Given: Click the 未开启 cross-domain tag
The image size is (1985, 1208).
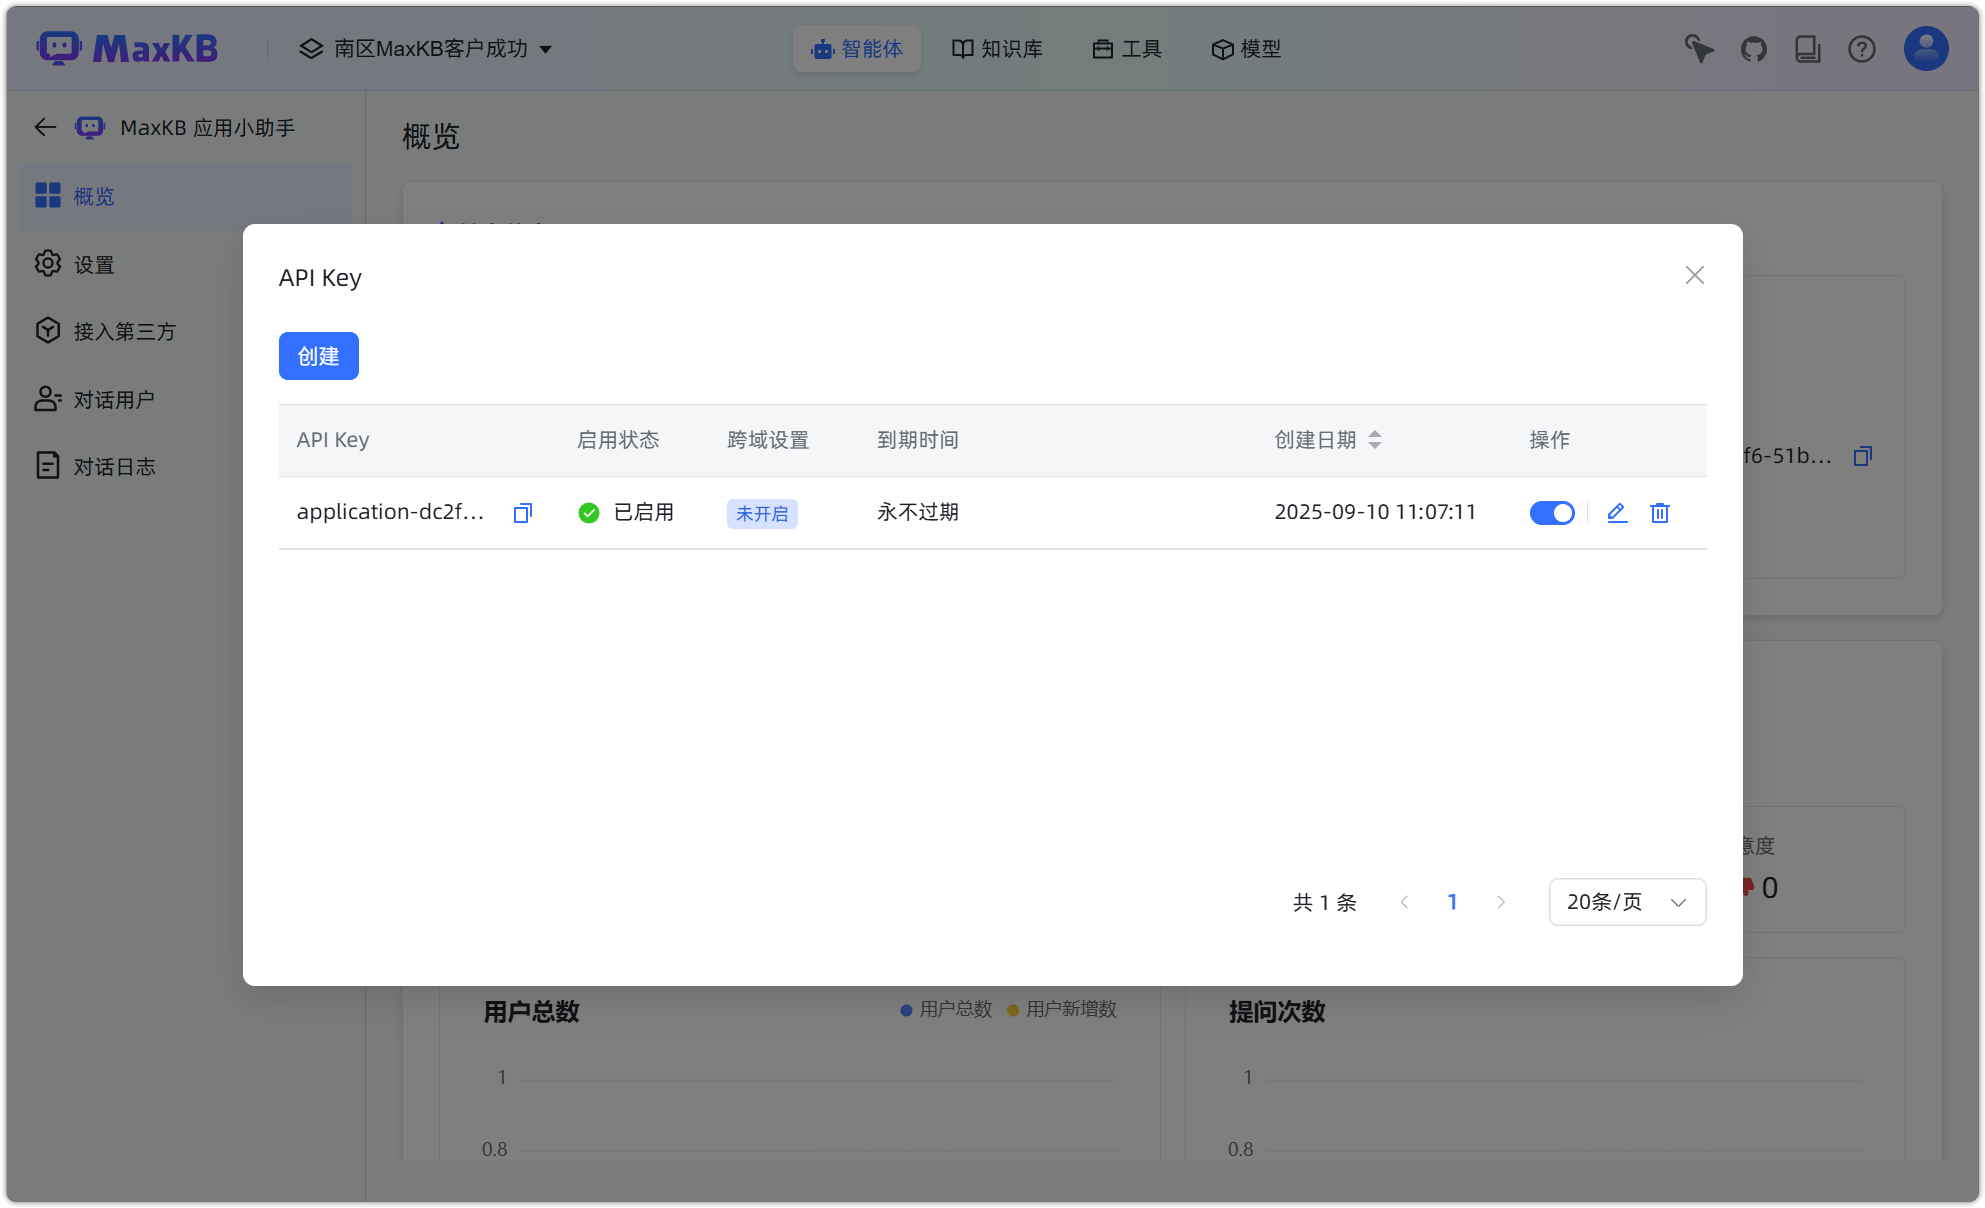Looking at the screenshot, I should (761, 514).
